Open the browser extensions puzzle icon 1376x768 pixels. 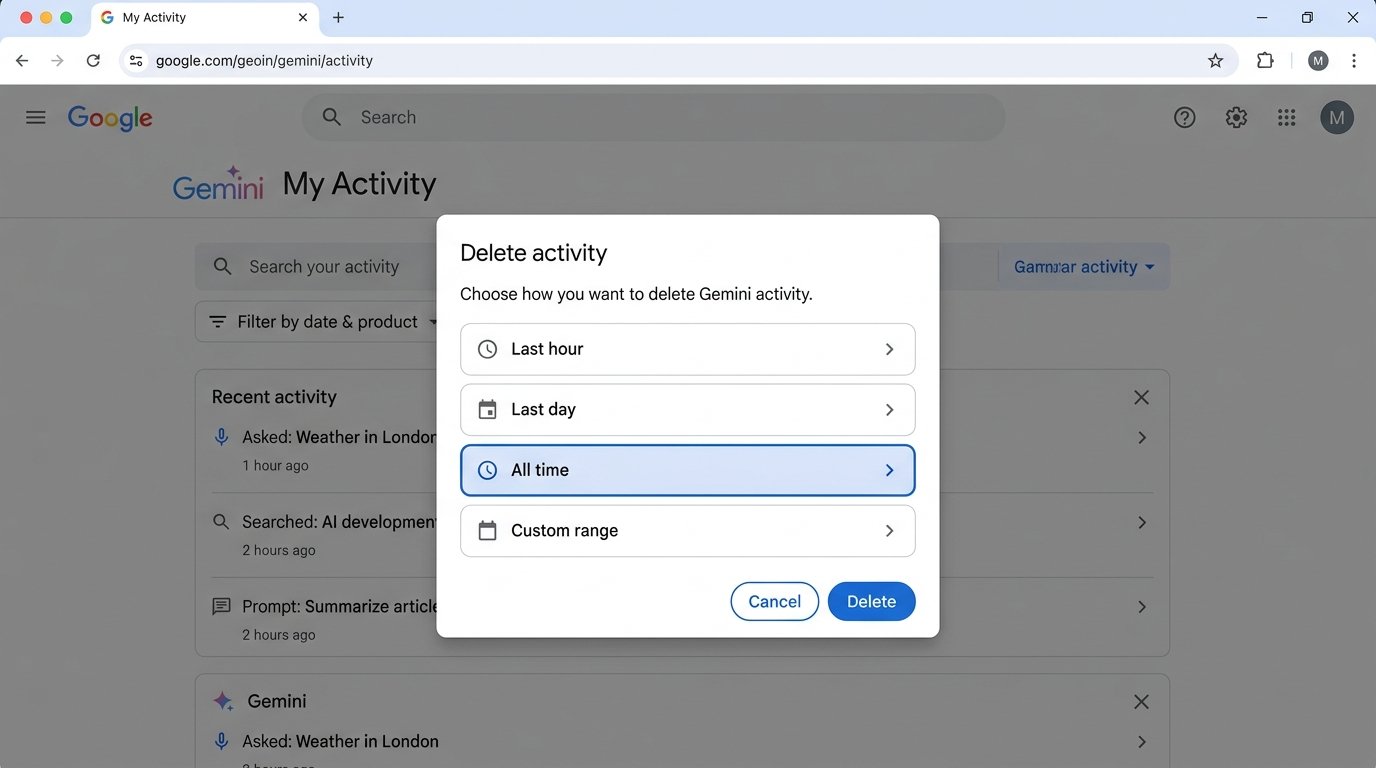tap(1265, 60)
